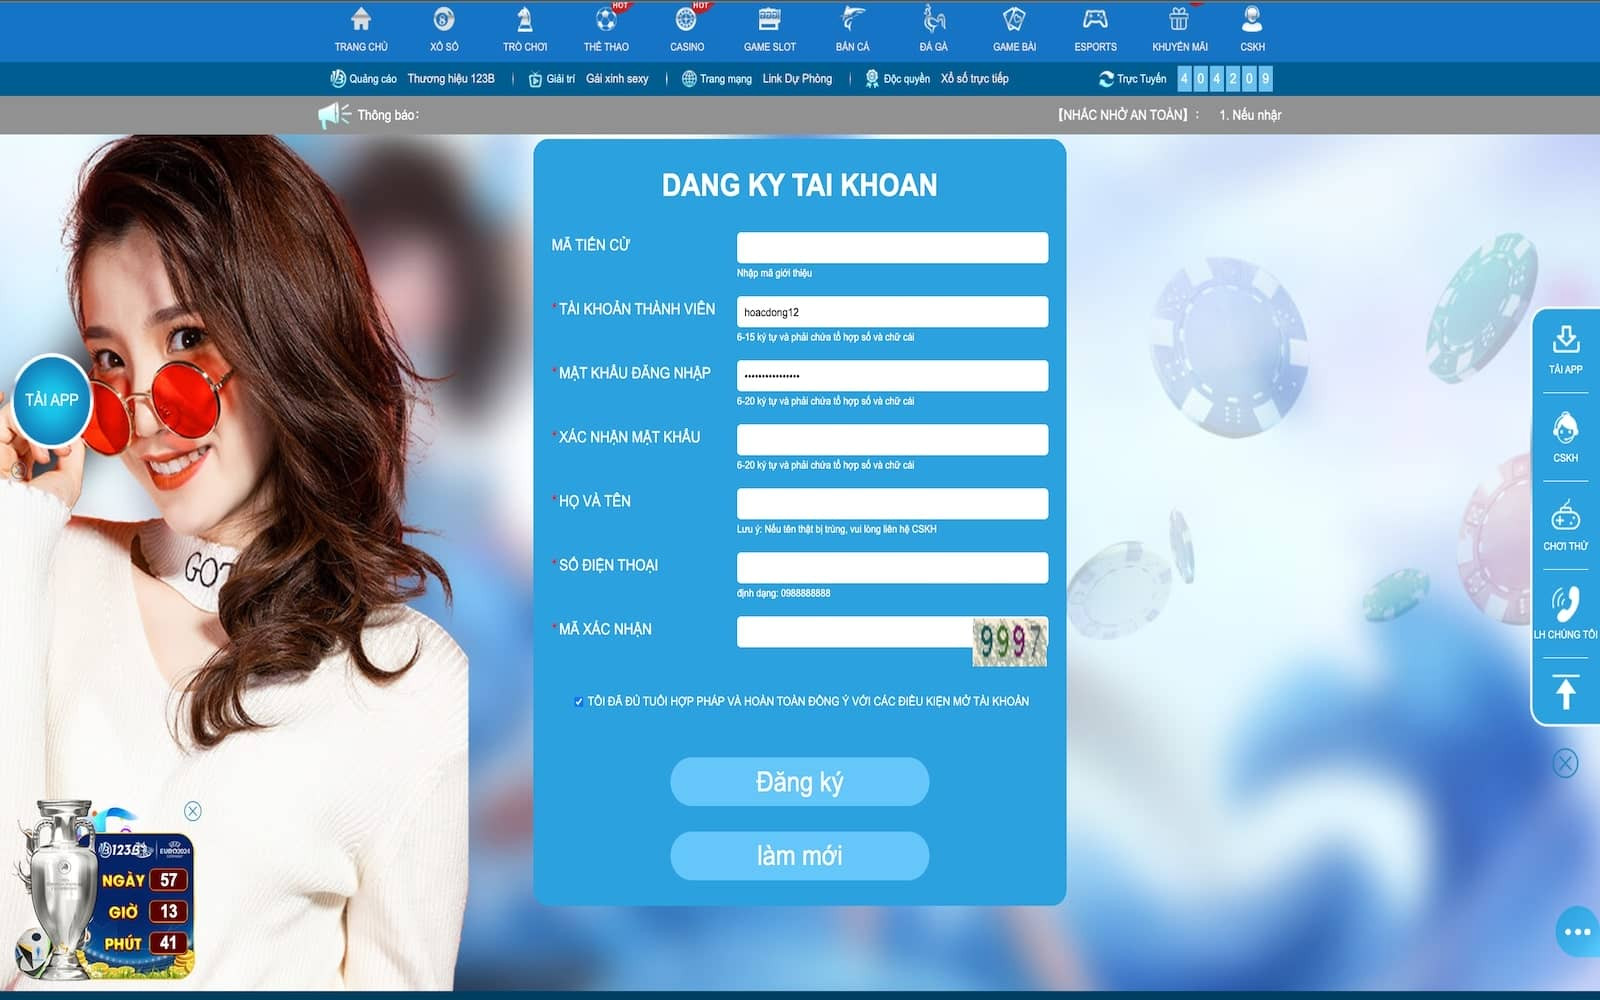
Task: Toggle the legal age agreement checkbox
Action: [578, 702]
